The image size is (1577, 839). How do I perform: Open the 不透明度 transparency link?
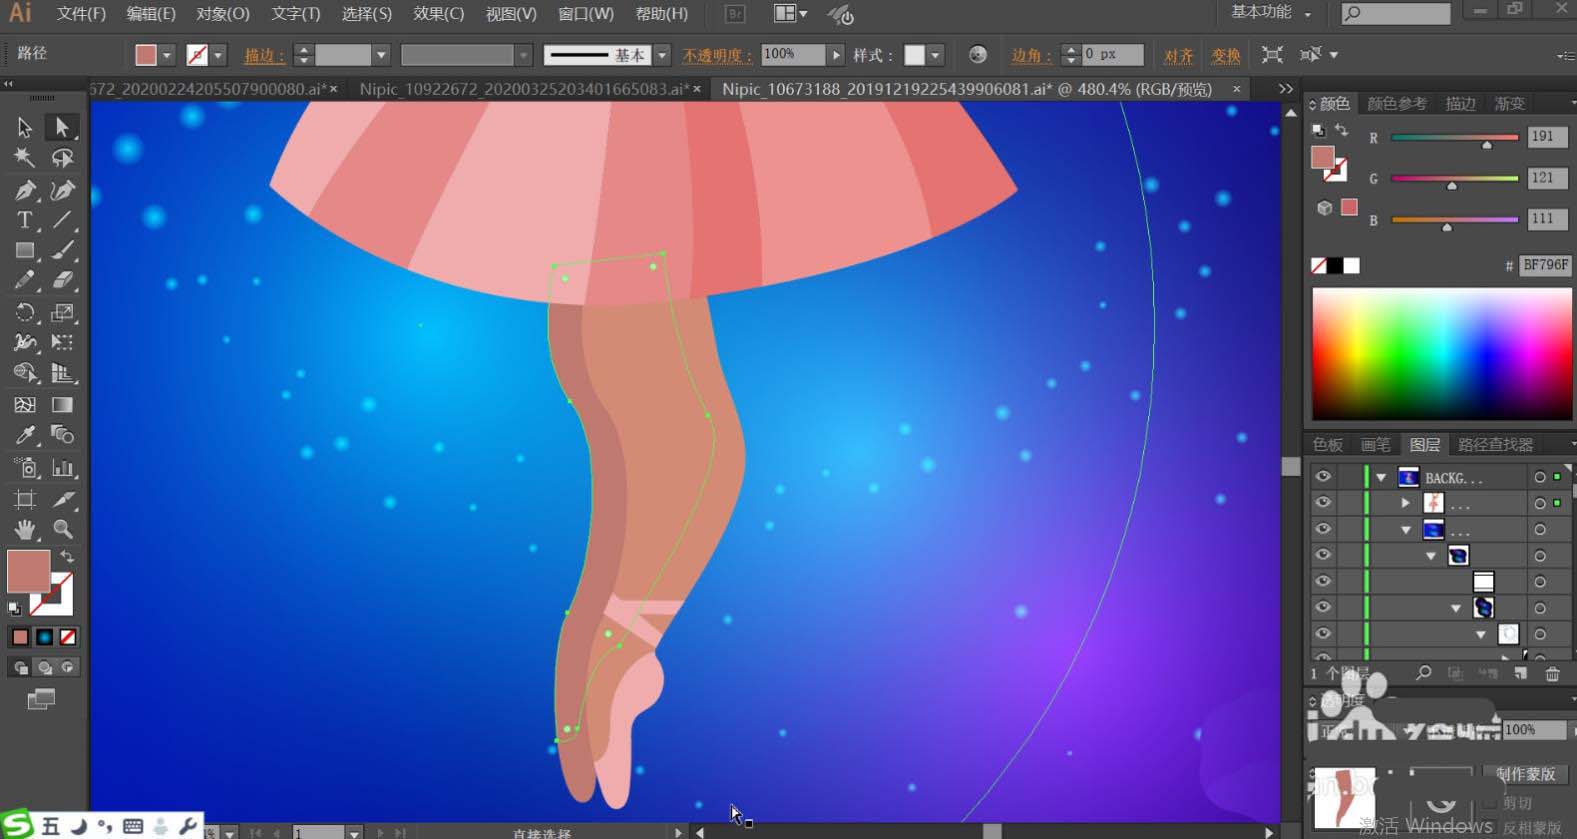pyautogui.click(x=717, y=55)
